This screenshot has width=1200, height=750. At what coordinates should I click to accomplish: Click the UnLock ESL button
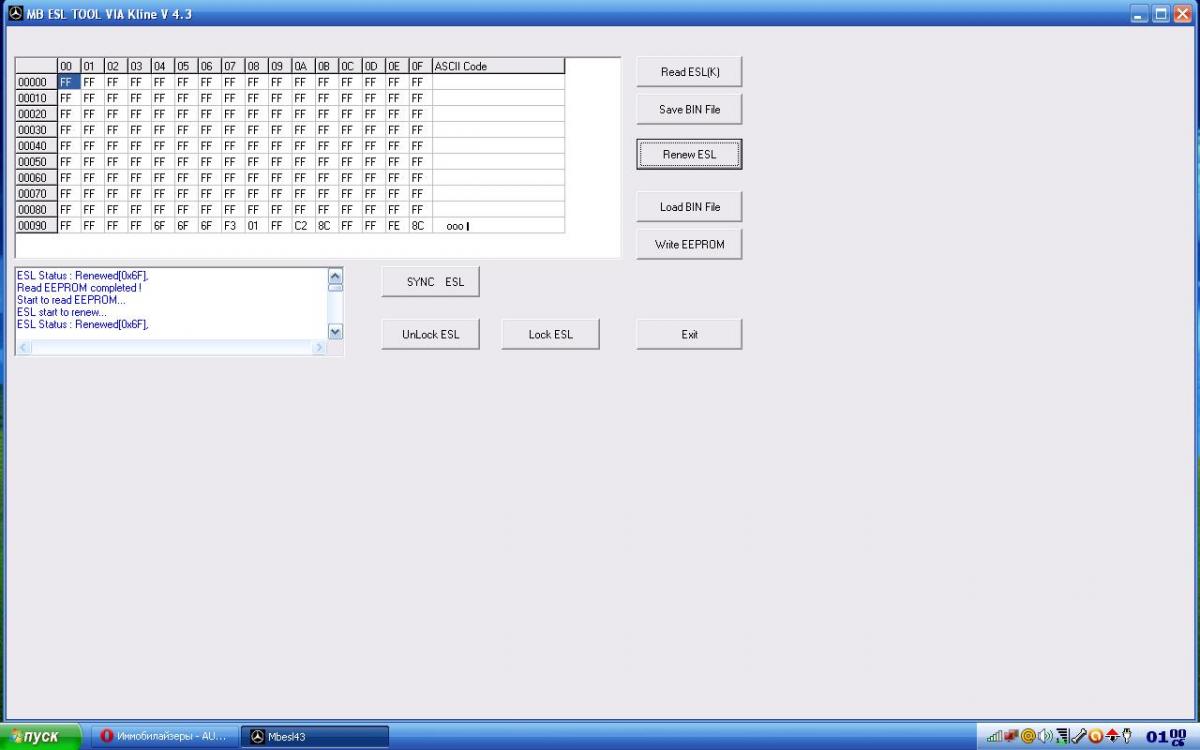coord(430,334)
